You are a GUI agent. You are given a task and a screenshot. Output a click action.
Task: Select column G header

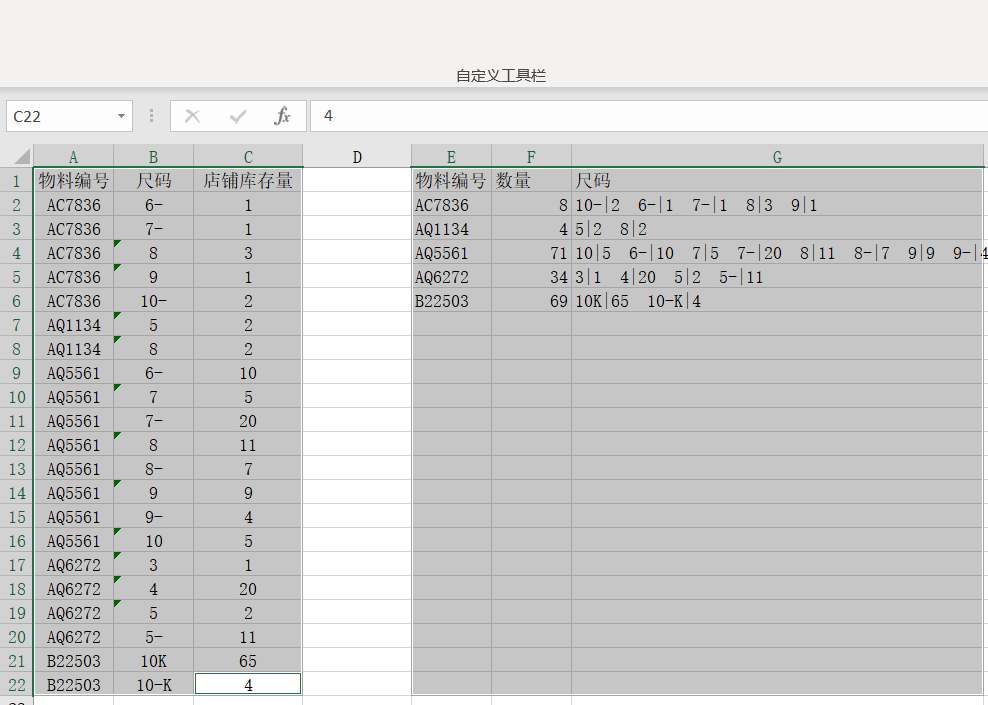[x=777, y=157]
